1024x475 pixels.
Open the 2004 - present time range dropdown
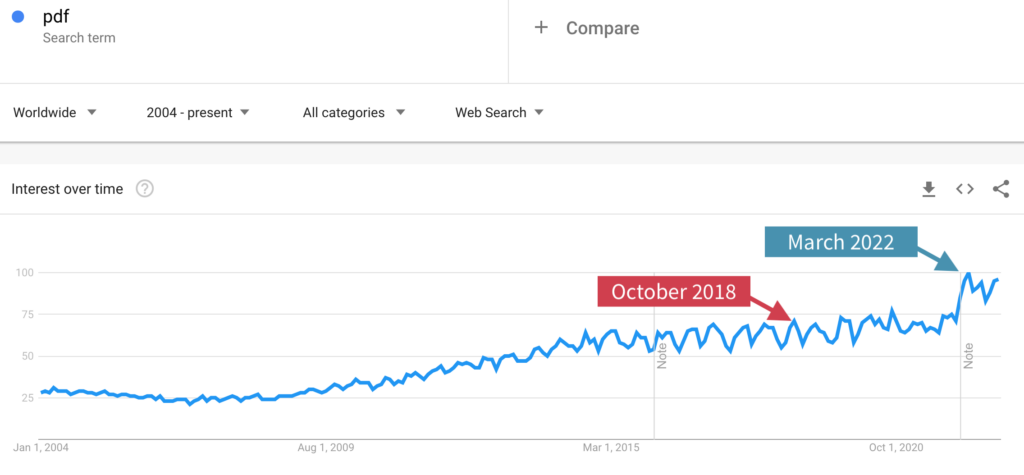click(x=198, y=112)
